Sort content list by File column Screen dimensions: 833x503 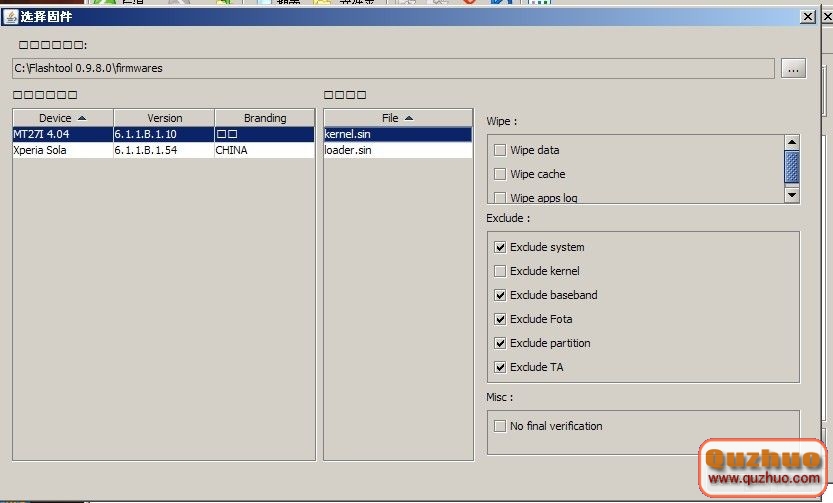[x=397, y=118]
